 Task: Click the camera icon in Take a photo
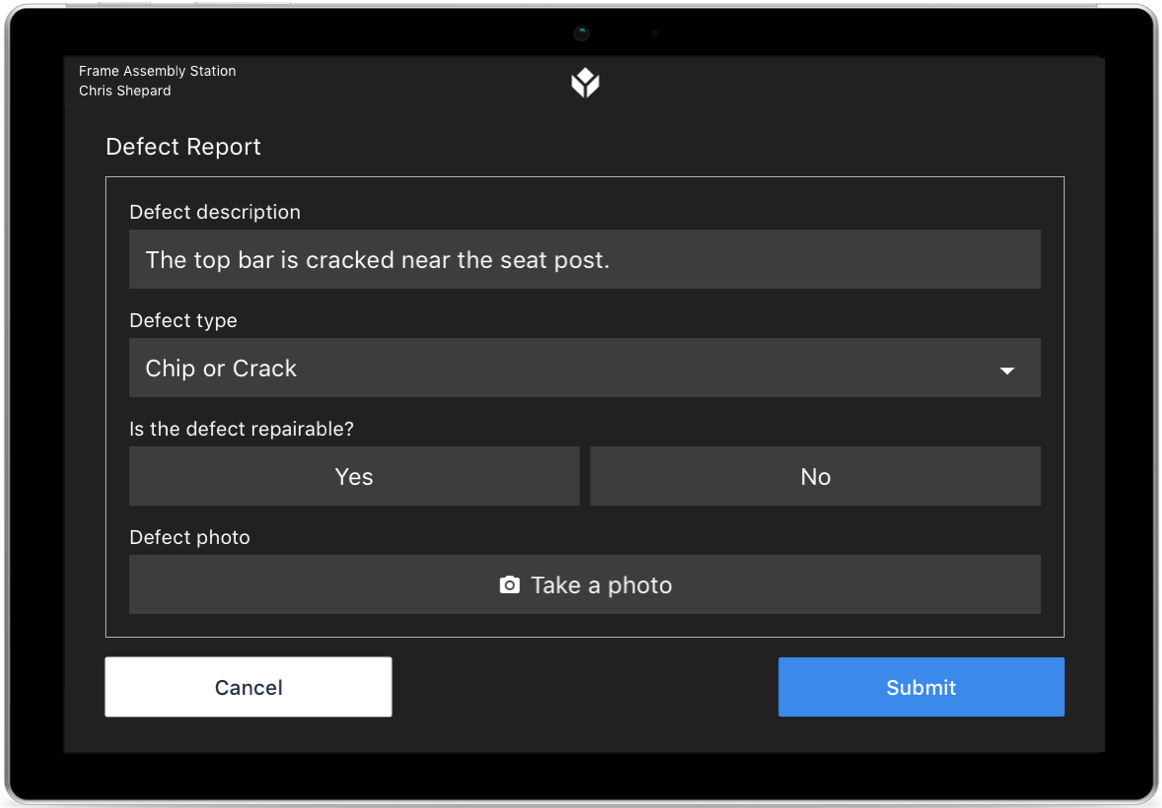509,585
